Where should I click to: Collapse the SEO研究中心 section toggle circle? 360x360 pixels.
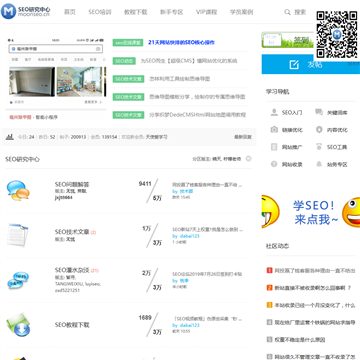248,159
